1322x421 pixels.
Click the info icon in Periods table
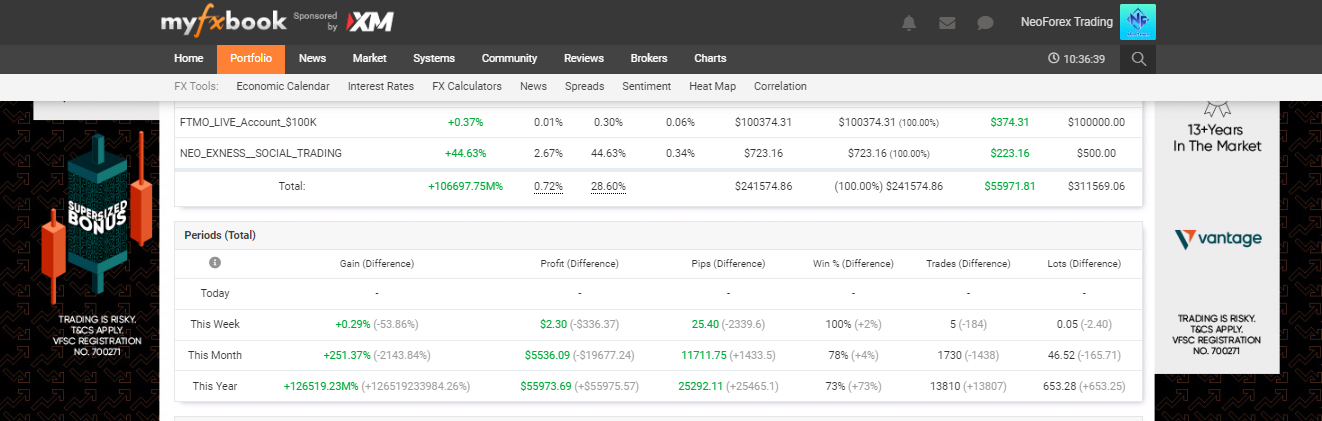click(x=214, y=263)
